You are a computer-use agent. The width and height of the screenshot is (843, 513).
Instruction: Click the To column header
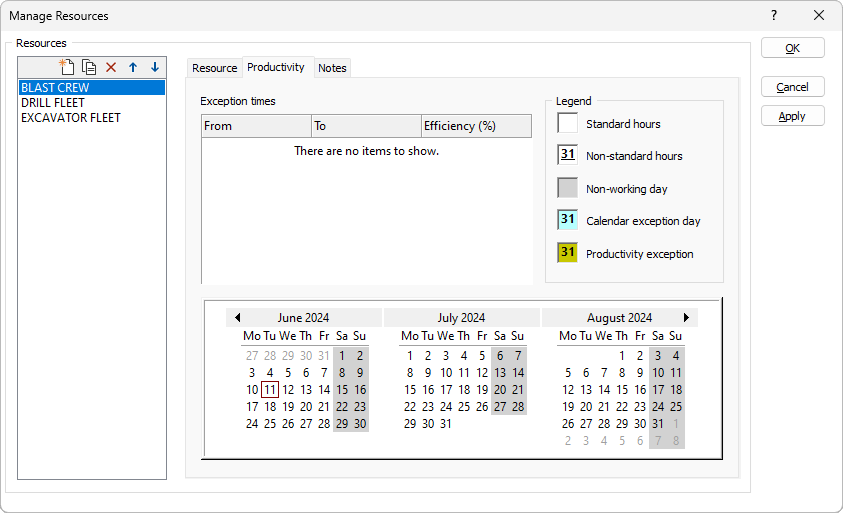point(366,126)
